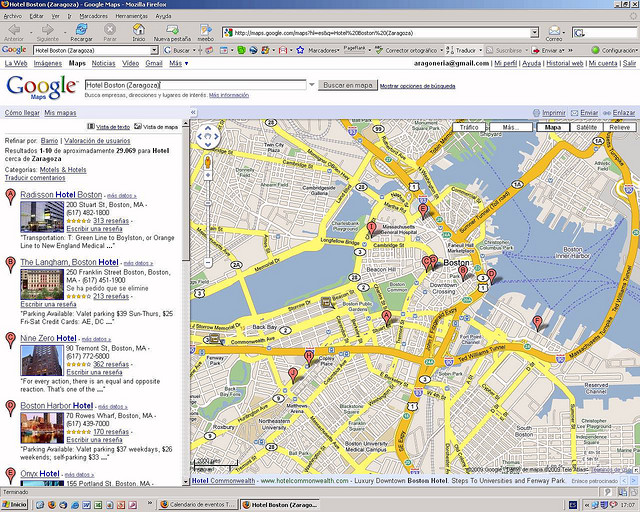Click Mi cuenta link
This screenshot has height=512, width=640.
(x=603, y=63)
